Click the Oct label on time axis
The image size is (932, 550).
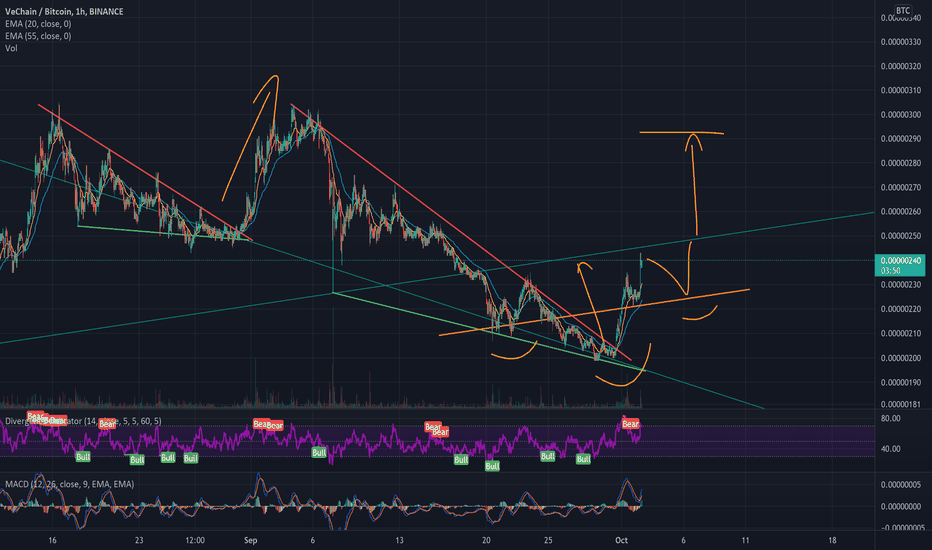(621, 540)
